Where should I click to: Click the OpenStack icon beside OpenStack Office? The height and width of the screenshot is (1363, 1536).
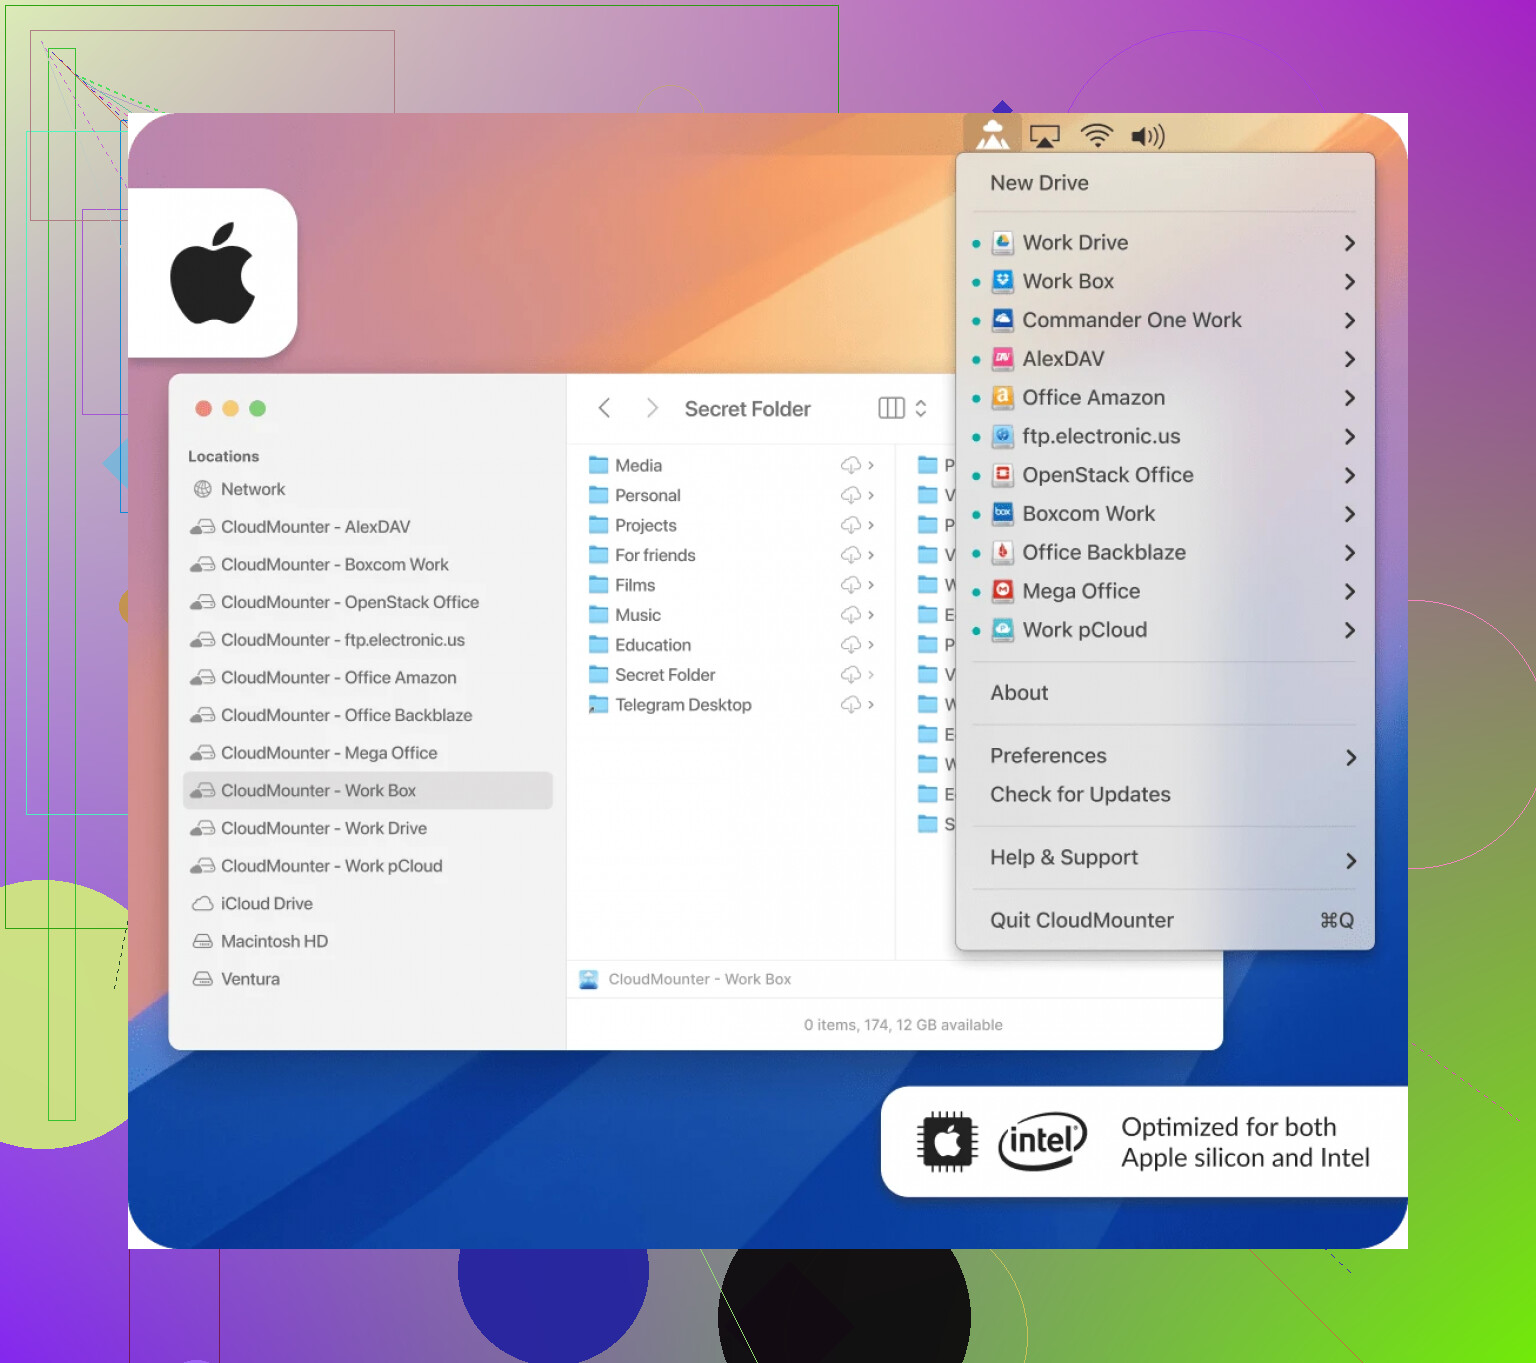click(x=1003, y=475)
